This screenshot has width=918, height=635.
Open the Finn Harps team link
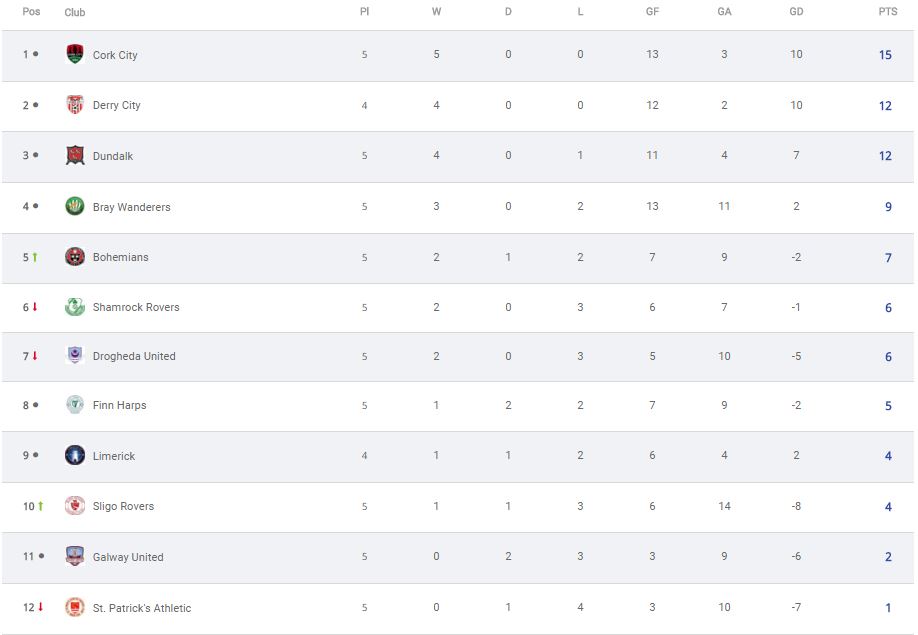(x=119, y=405)
